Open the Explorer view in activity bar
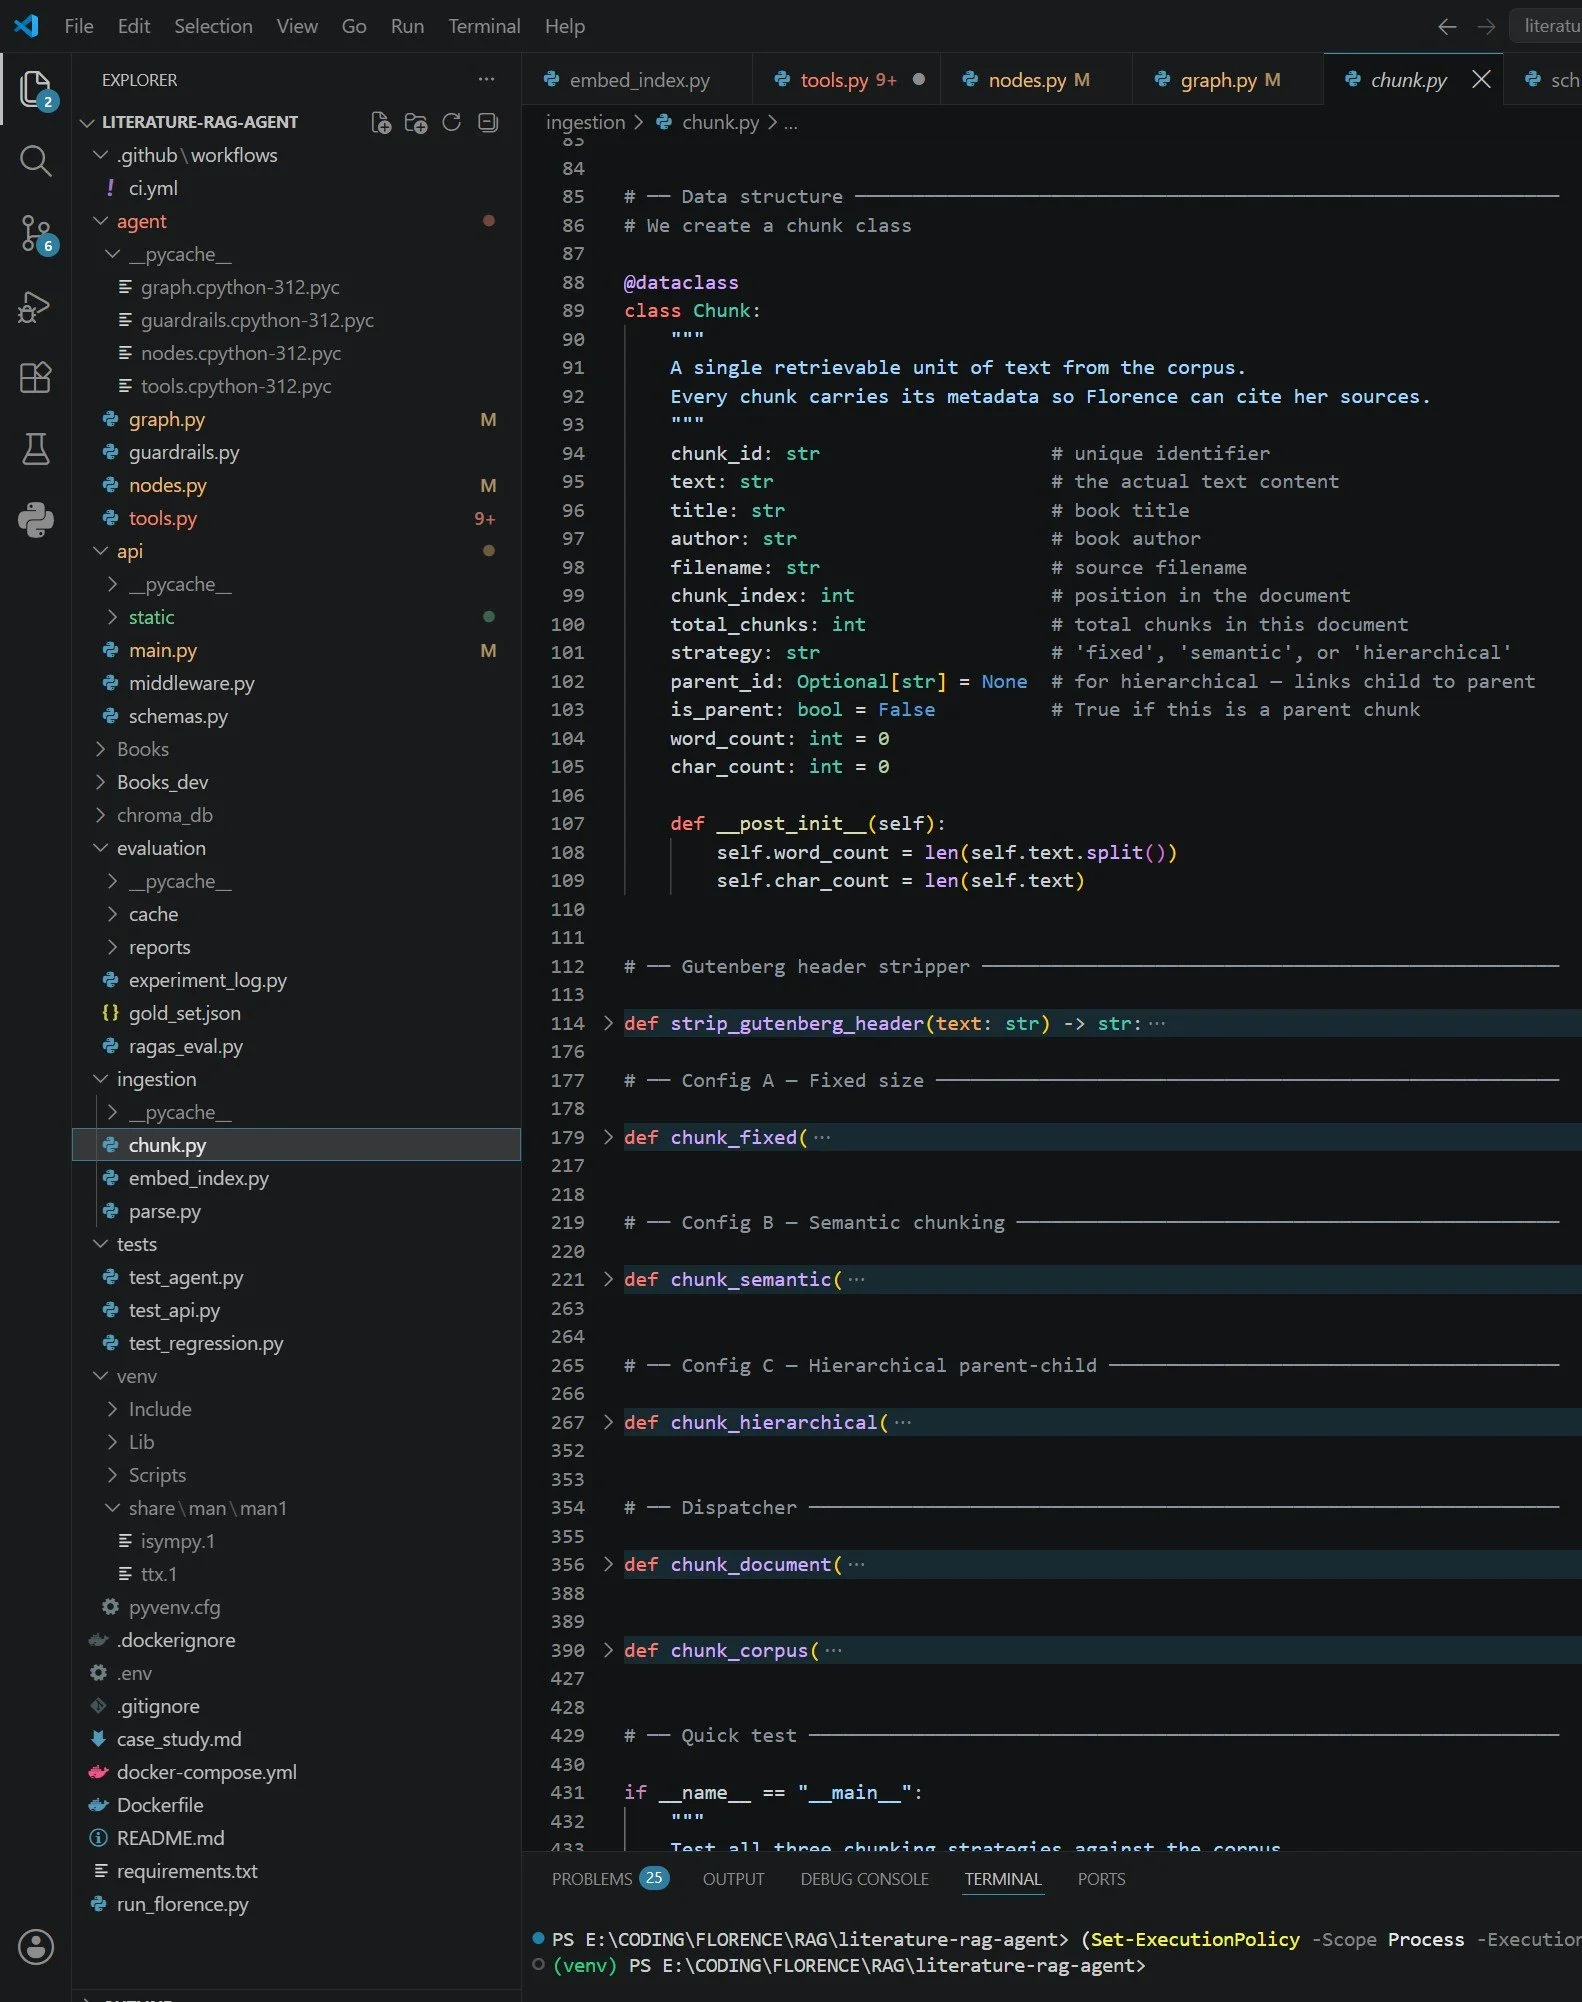Screen dimensions: 1582x2002 [x=35, y=90]
